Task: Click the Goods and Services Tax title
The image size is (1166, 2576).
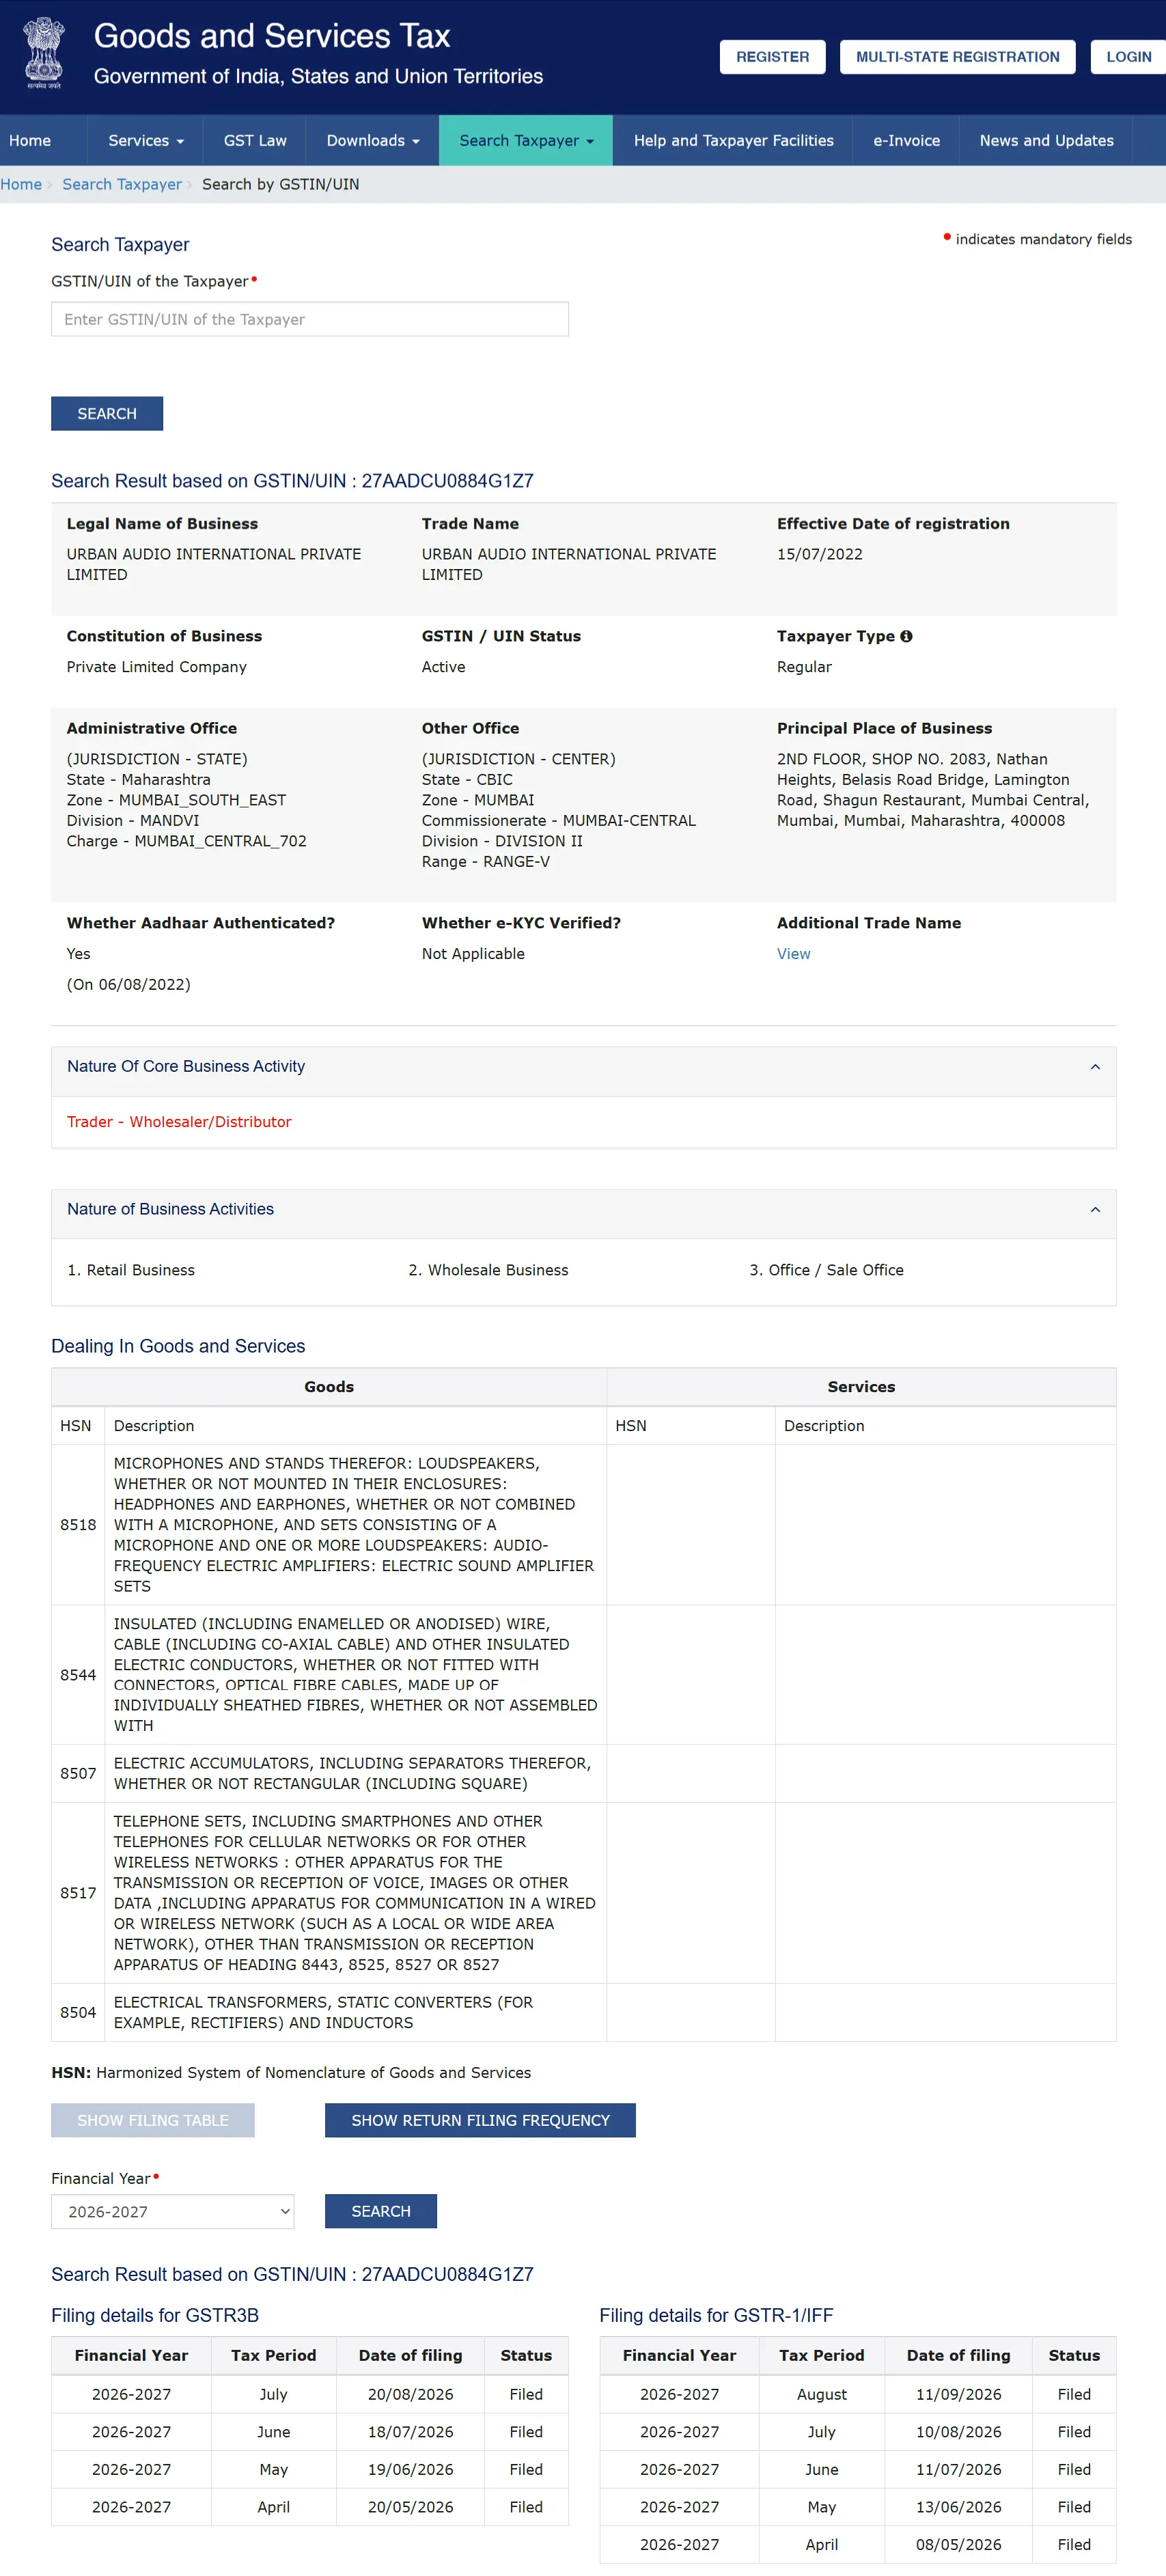Action: (x=272, y=36)
